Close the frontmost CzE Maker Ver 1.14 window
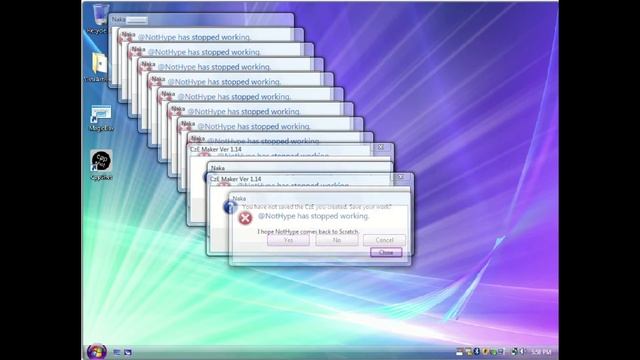 pyautogui.click(x=401, y=177)
